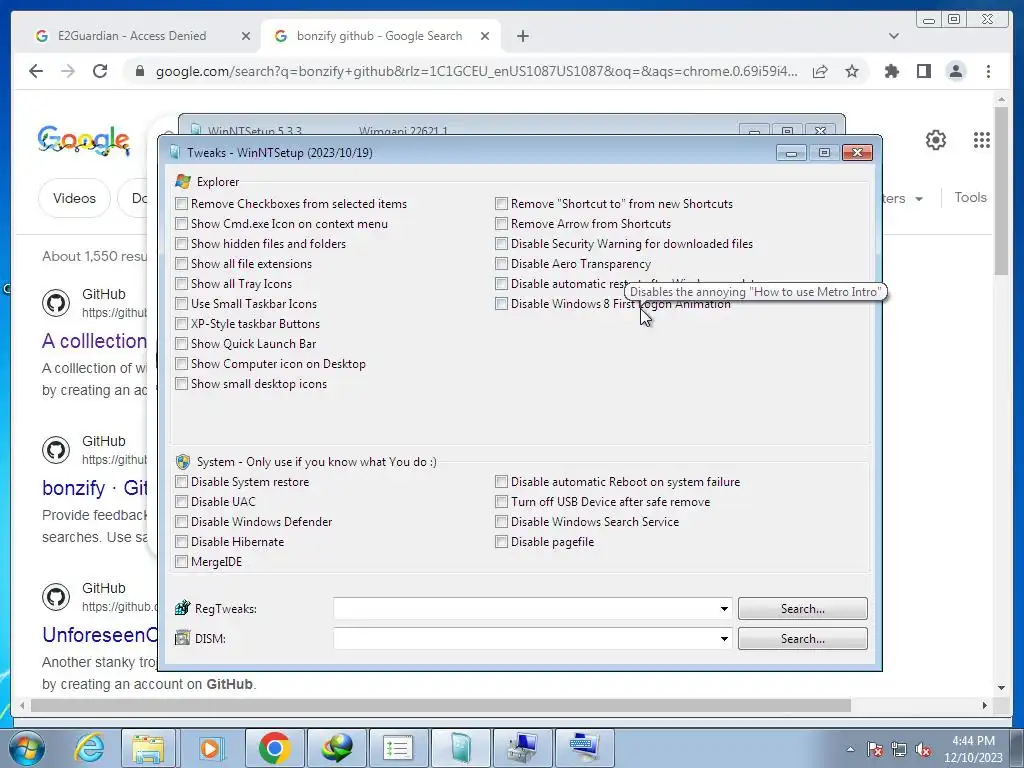Check Remove Checkboxes from selected items
The height and width of the screenshot is (768, 1024).
tap(182, 204)
